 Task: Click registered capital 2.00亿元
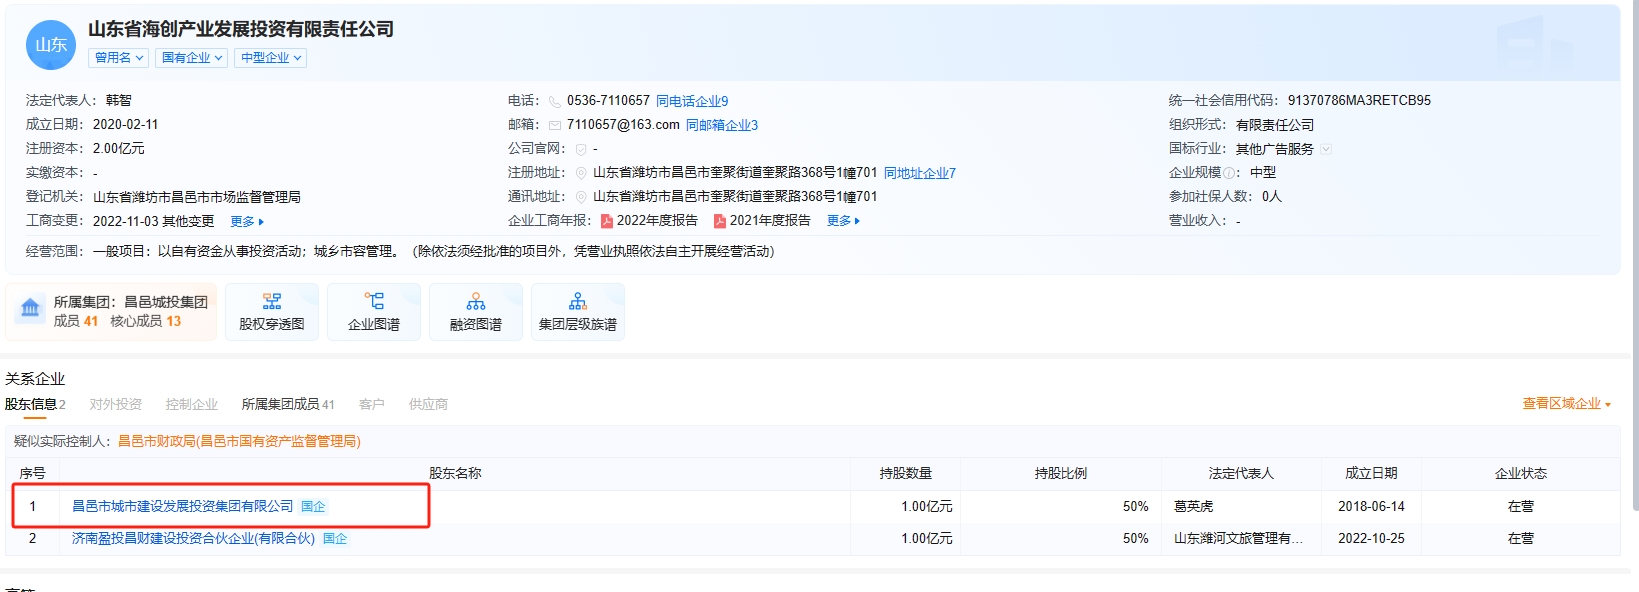pyautogui.click(x=119, y=149)
